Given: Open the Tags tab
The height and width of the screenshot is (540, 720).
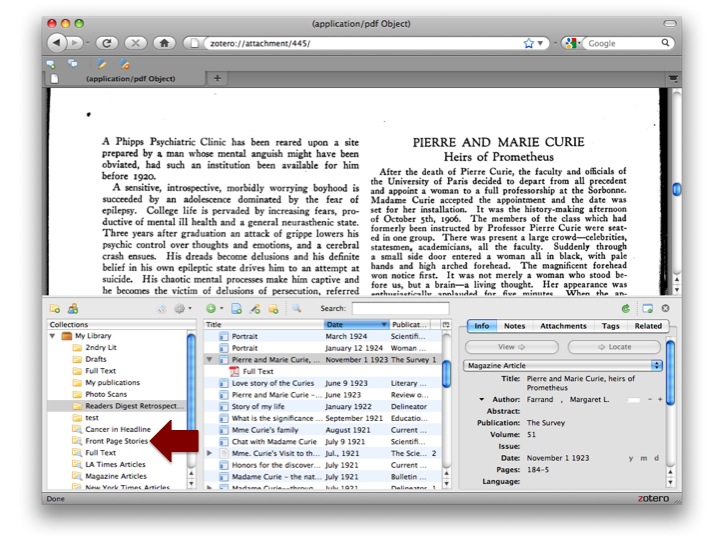Looking at the screenshot, I should pyautogui.click(x=611, y=326).
